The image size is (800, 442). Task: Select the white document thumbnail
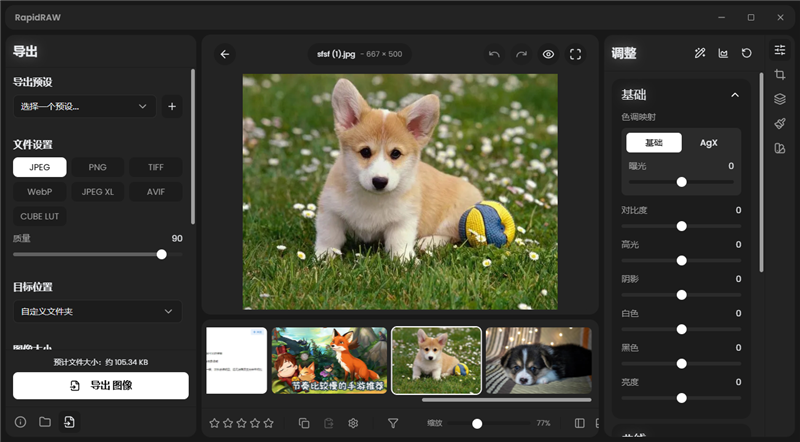click(x=237, y=360)
